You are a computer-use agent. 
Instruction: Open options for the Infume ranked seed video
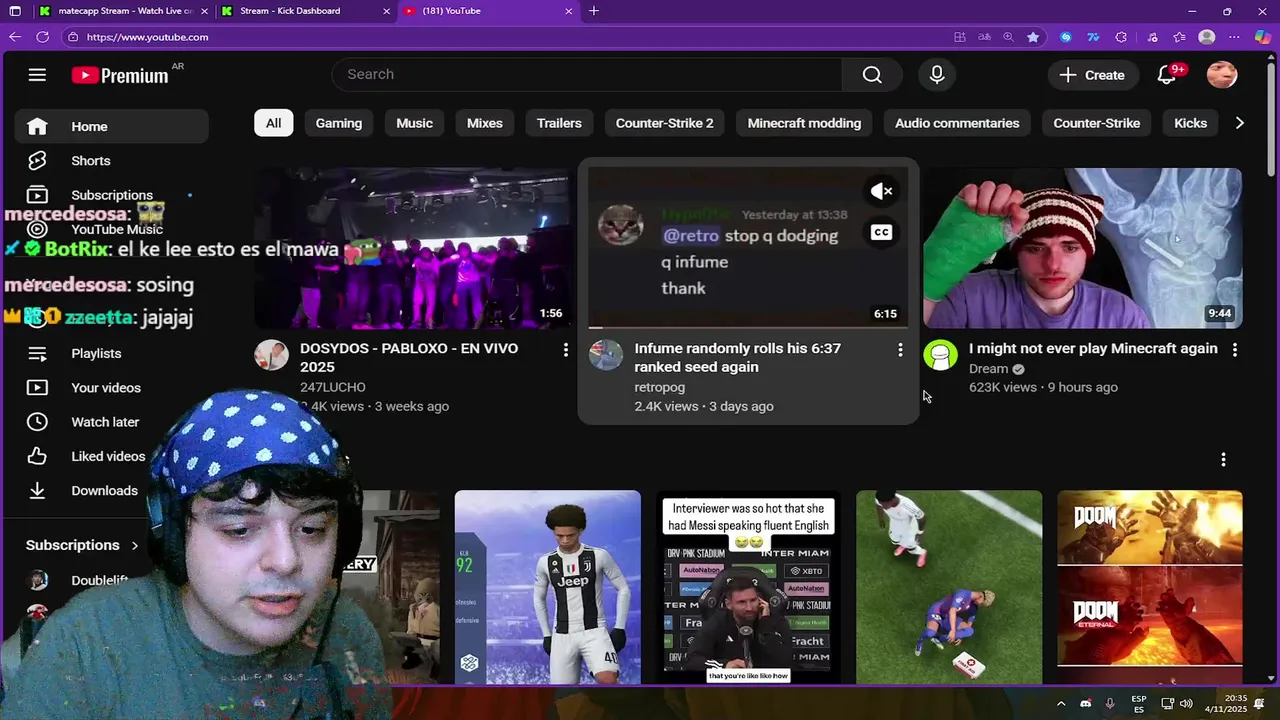pyautogui.click(x=900, y=349)
